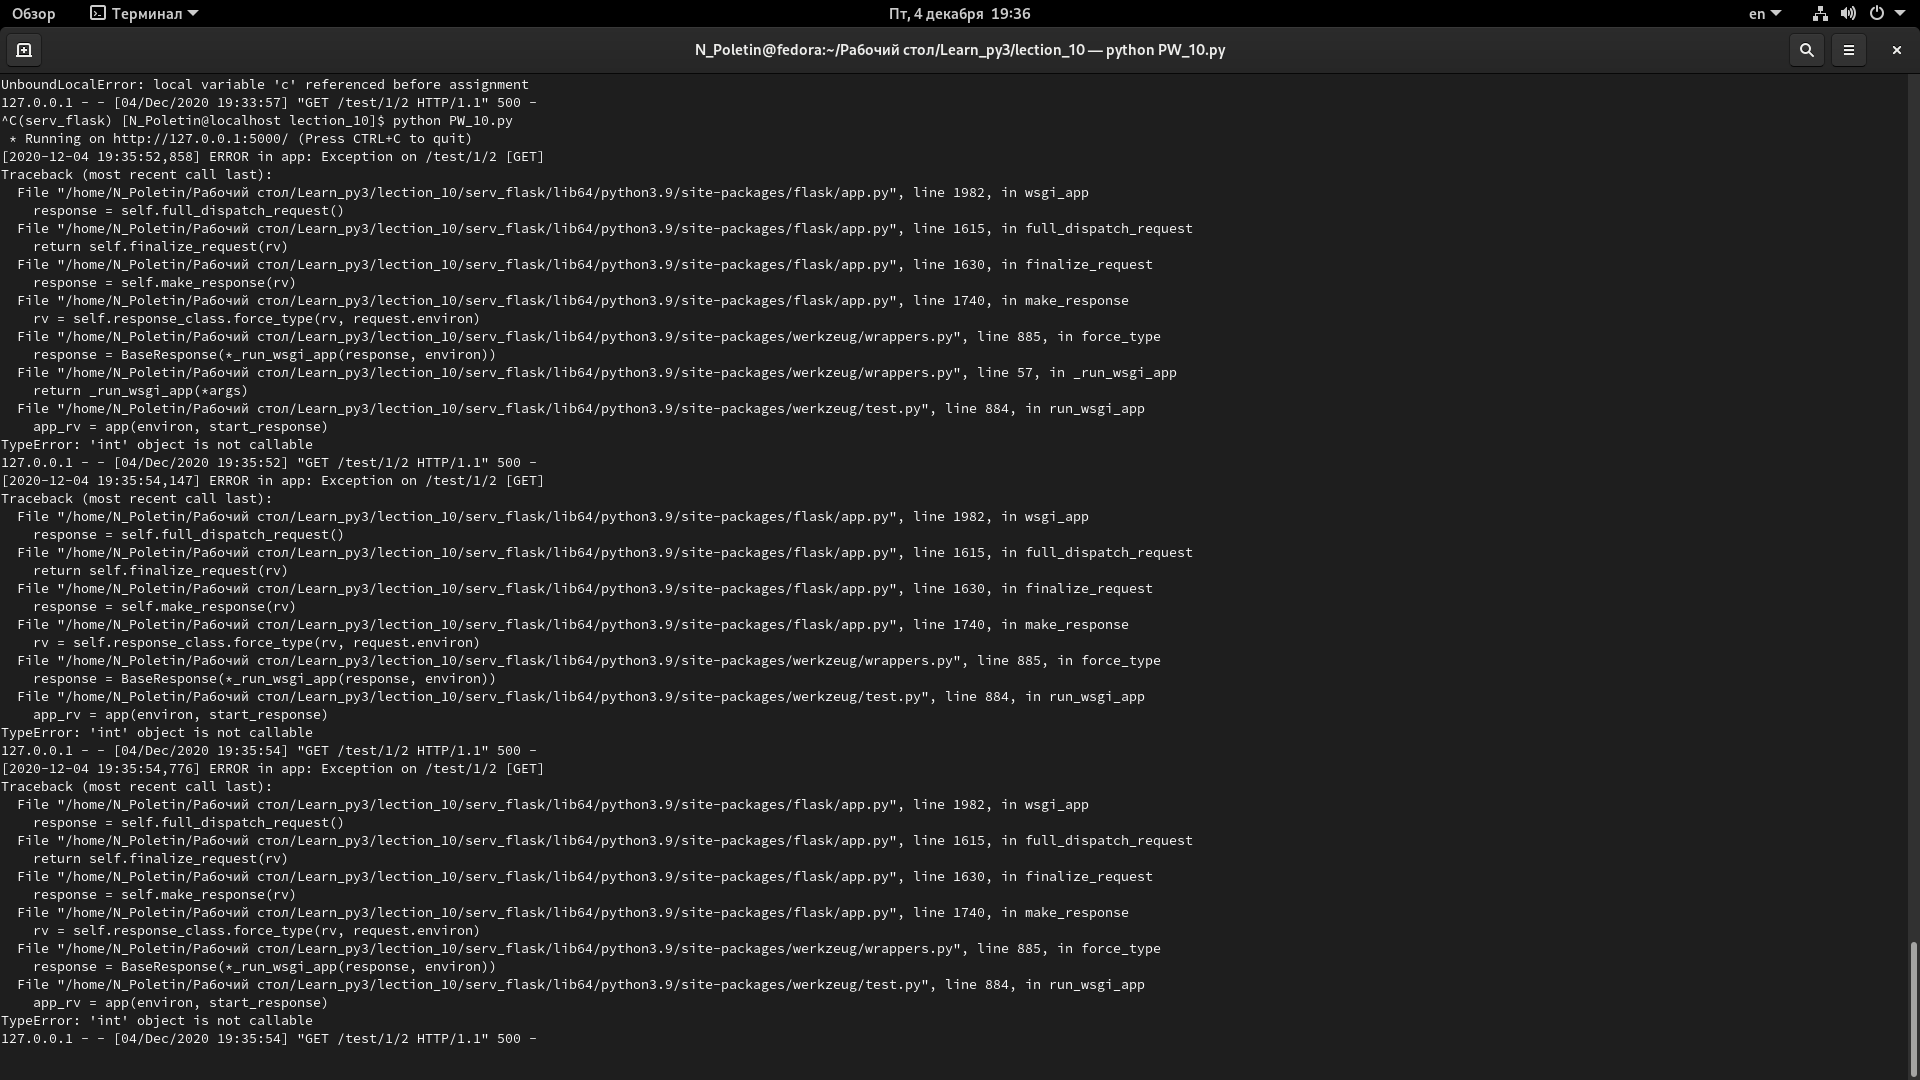
Task: Expand the Терминал app menu arrow
Action: (x=193, y=14)
